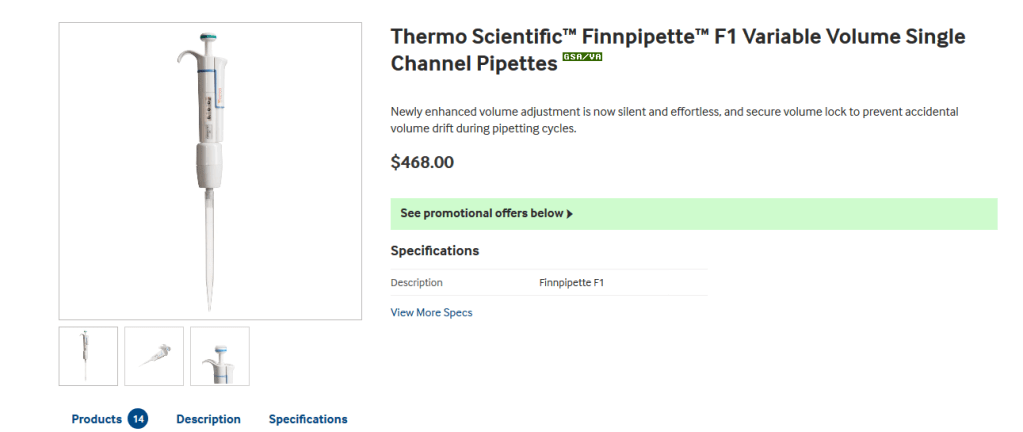Screen dimensions: 1023x432
Task: Click the Description label in specs table
Action: (416, 283)
